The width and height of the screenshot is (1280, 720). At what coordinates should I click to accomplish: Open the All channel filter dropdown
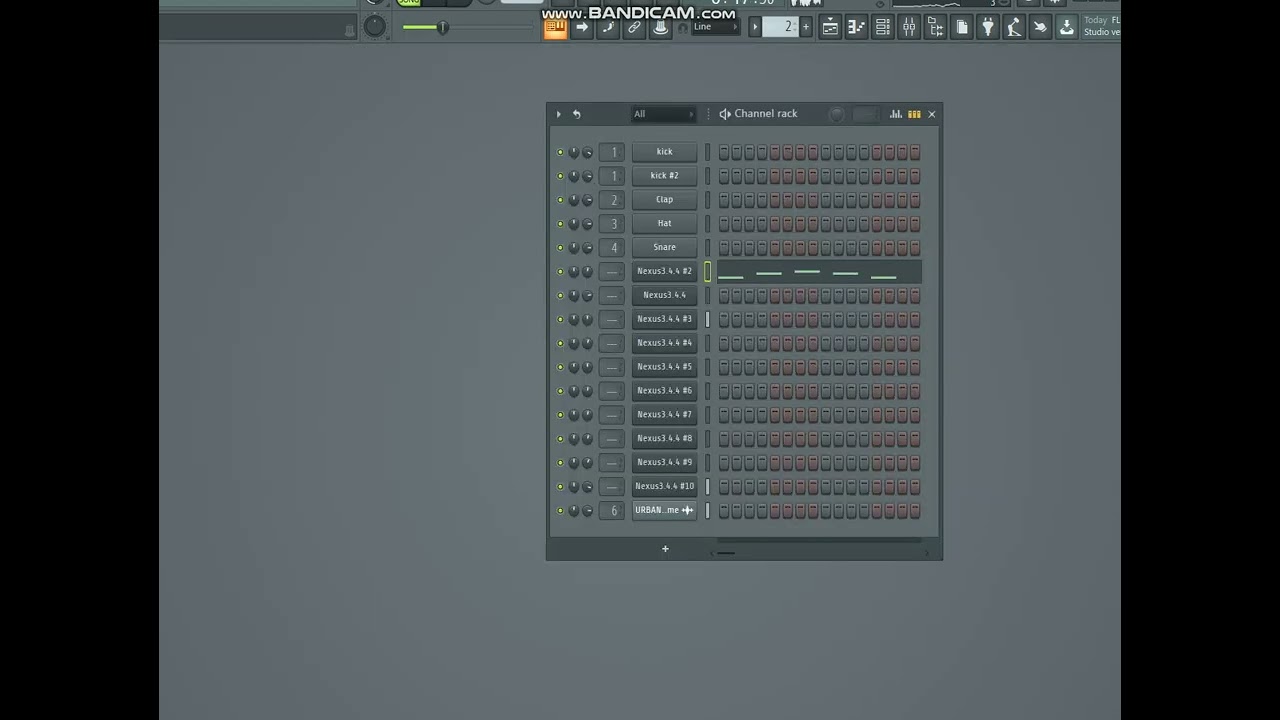click(x=662, y=114)
